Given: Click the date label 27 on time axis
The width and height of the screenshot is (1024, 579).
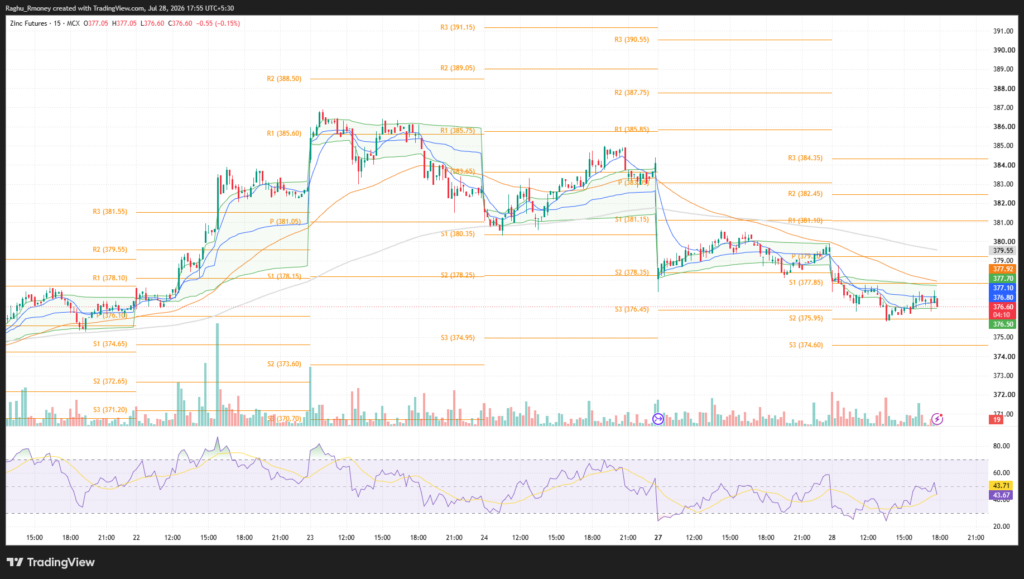Looking at the screenshot, I should (x=658, y=538).
